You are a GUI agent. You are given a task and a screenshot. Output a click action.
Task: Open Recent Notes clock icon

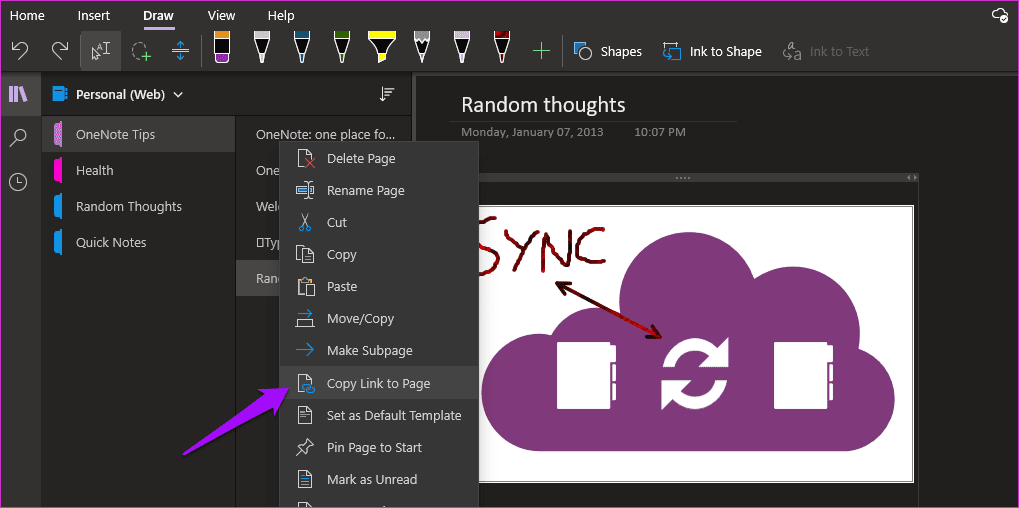[18, 183]
